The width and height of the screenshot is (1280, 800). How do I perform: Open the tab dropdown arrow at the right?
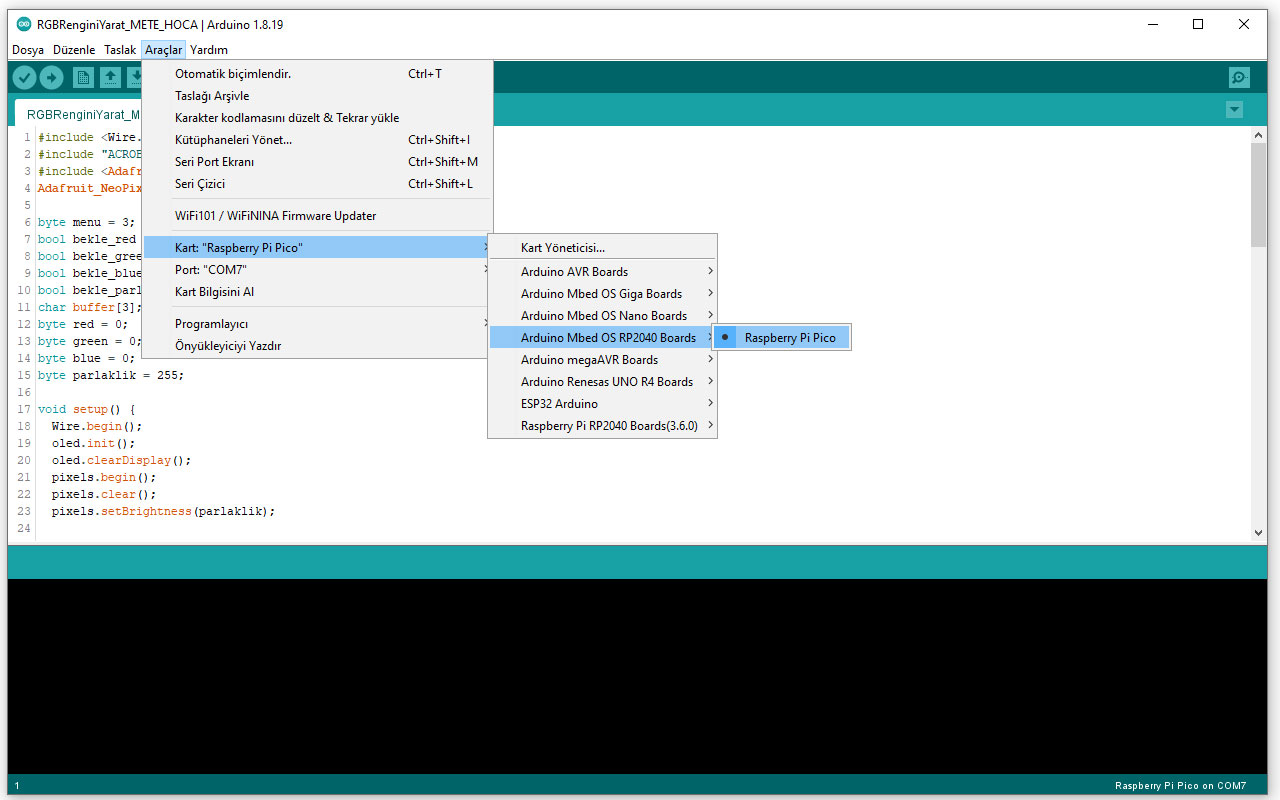point(1235,110)
